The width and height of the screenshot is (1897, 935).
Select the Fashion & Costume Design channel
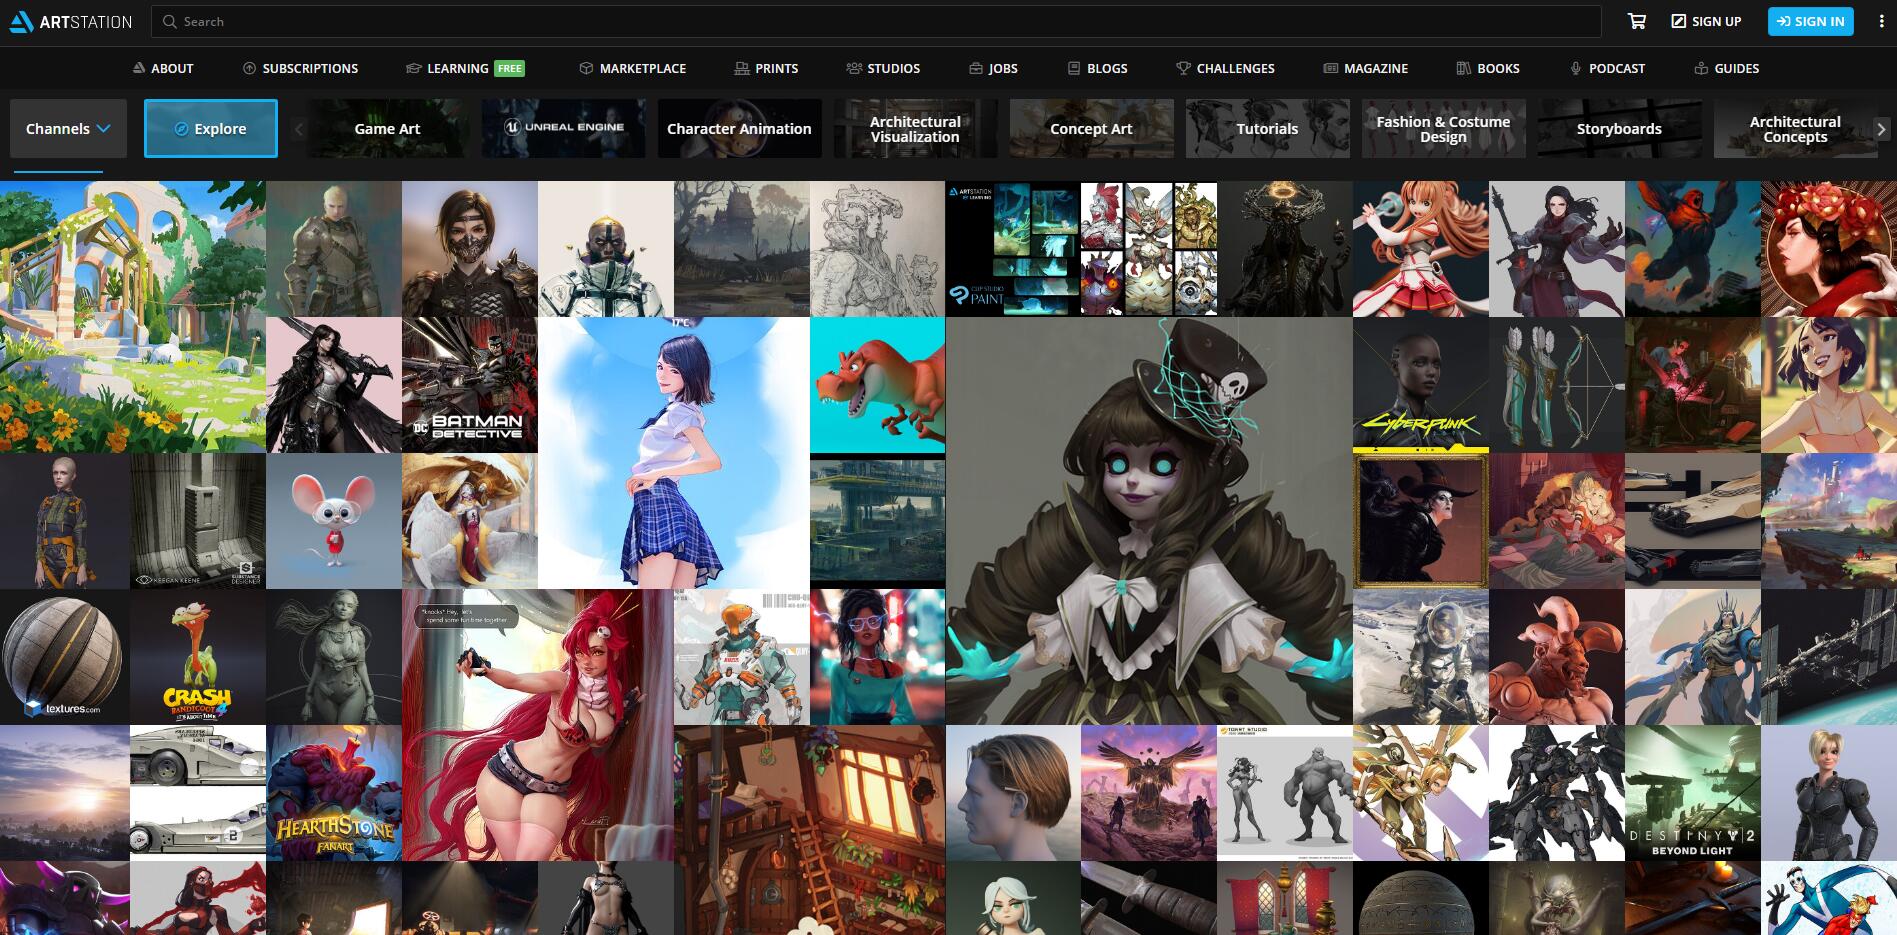(1443, 128)
